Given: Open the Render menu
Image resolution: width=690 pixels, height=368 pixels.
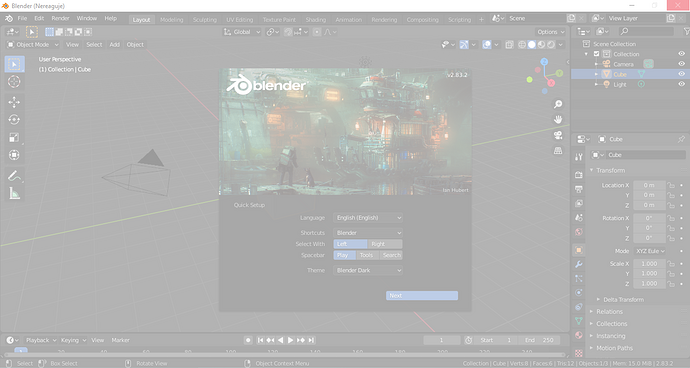Looking at the screenshot, I should coord(60,18).
